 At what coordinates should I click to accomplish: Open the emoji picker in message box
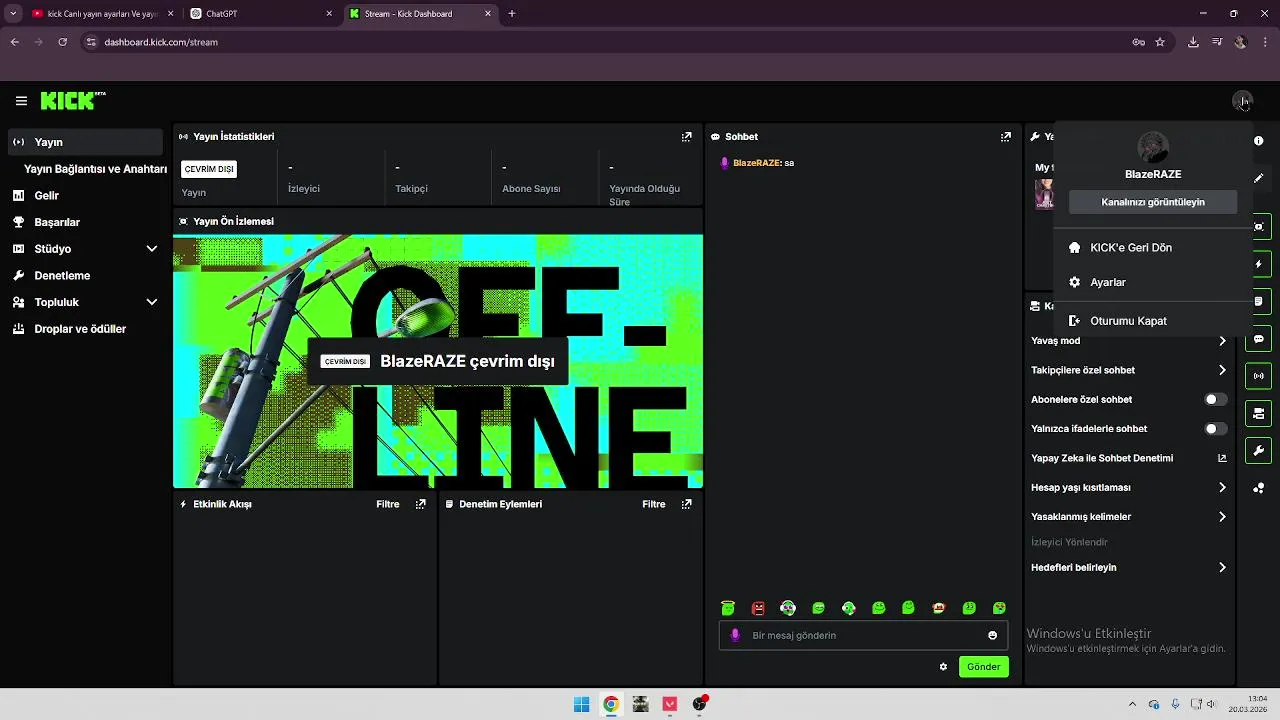992,635
